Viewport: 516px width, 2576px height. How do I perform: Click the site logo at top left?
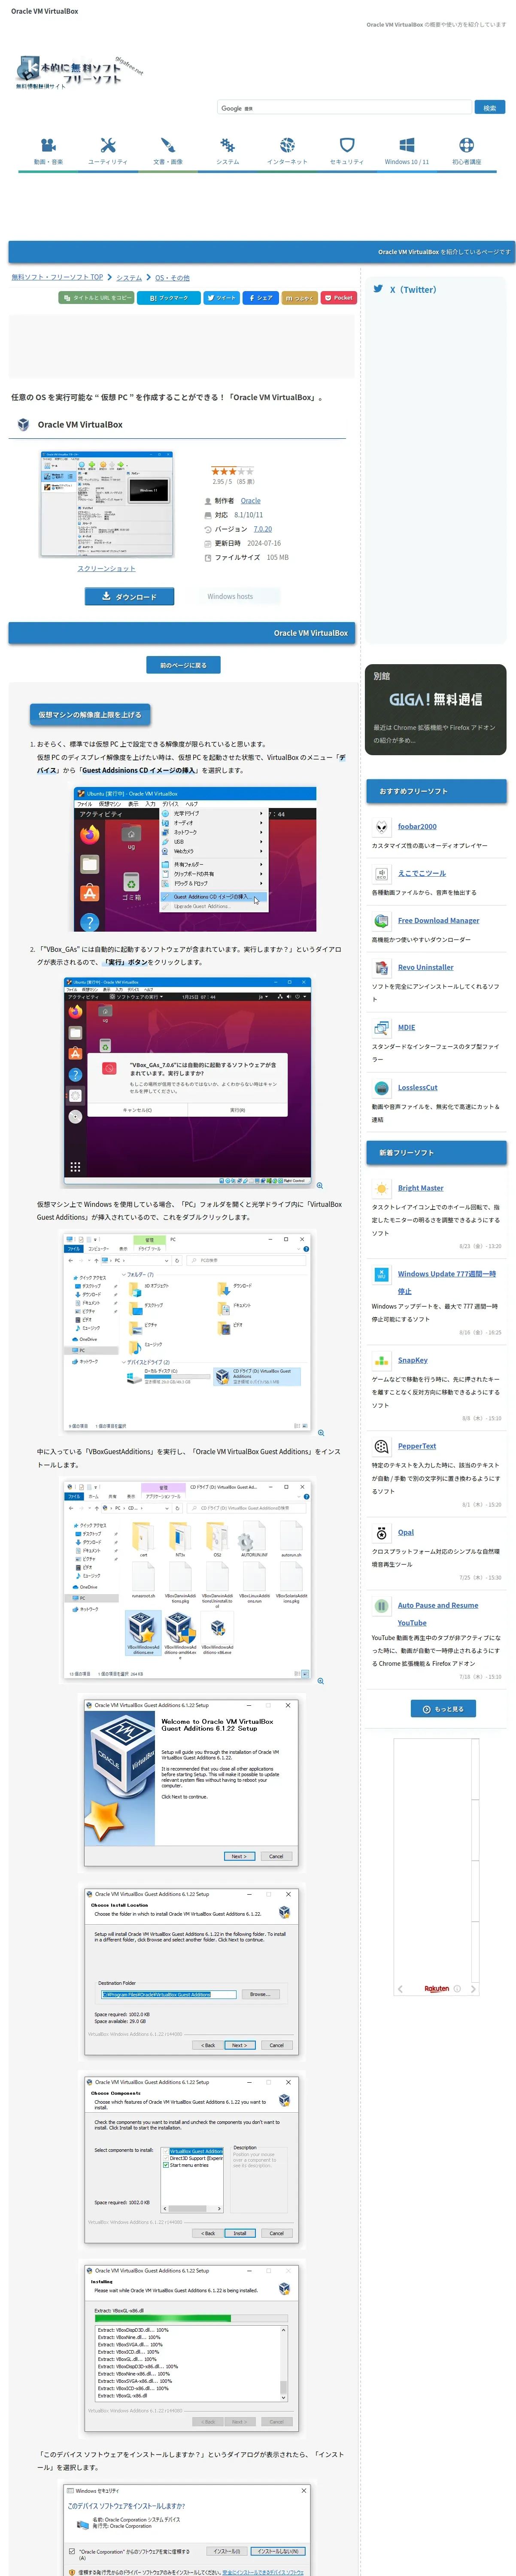tap(79, 72)
